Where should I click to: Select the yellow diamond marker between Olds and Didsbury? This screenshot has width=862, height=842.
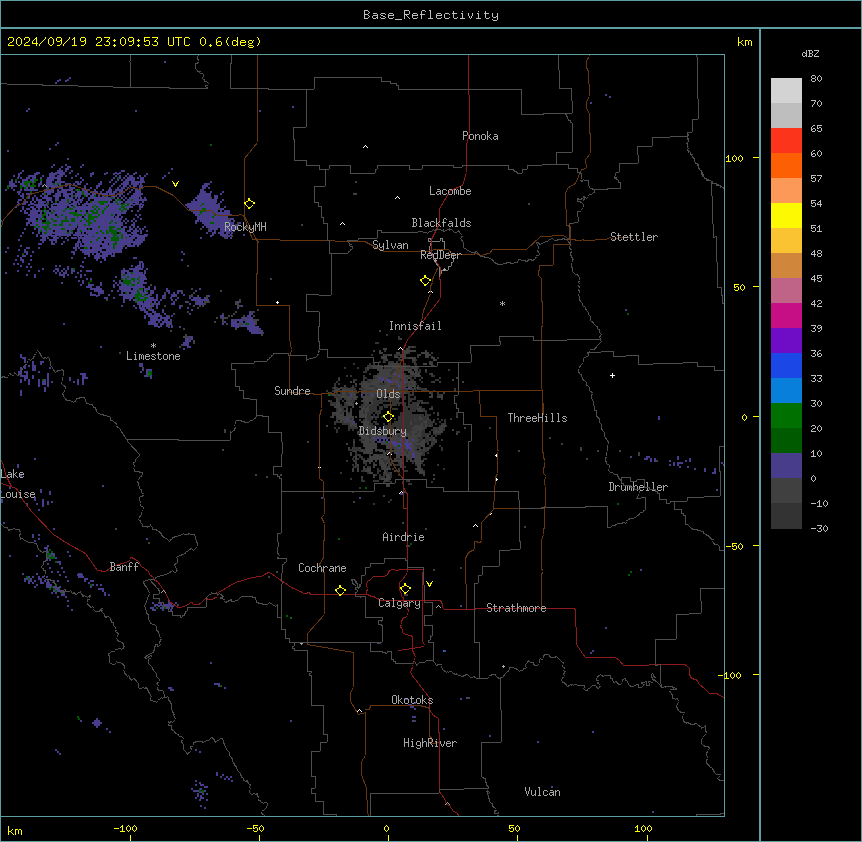coord(388,416)
